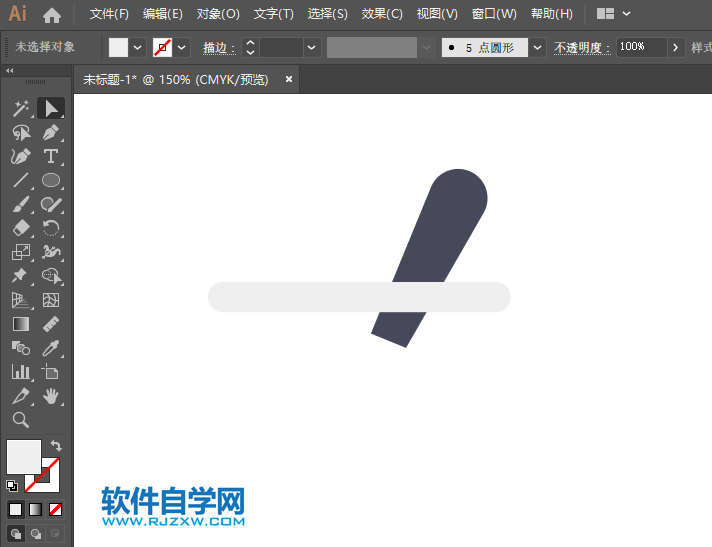Open the 5 点圆形 brush dropdown
Image resolution: width=712 pixels, height=547 pixels.
537,47
